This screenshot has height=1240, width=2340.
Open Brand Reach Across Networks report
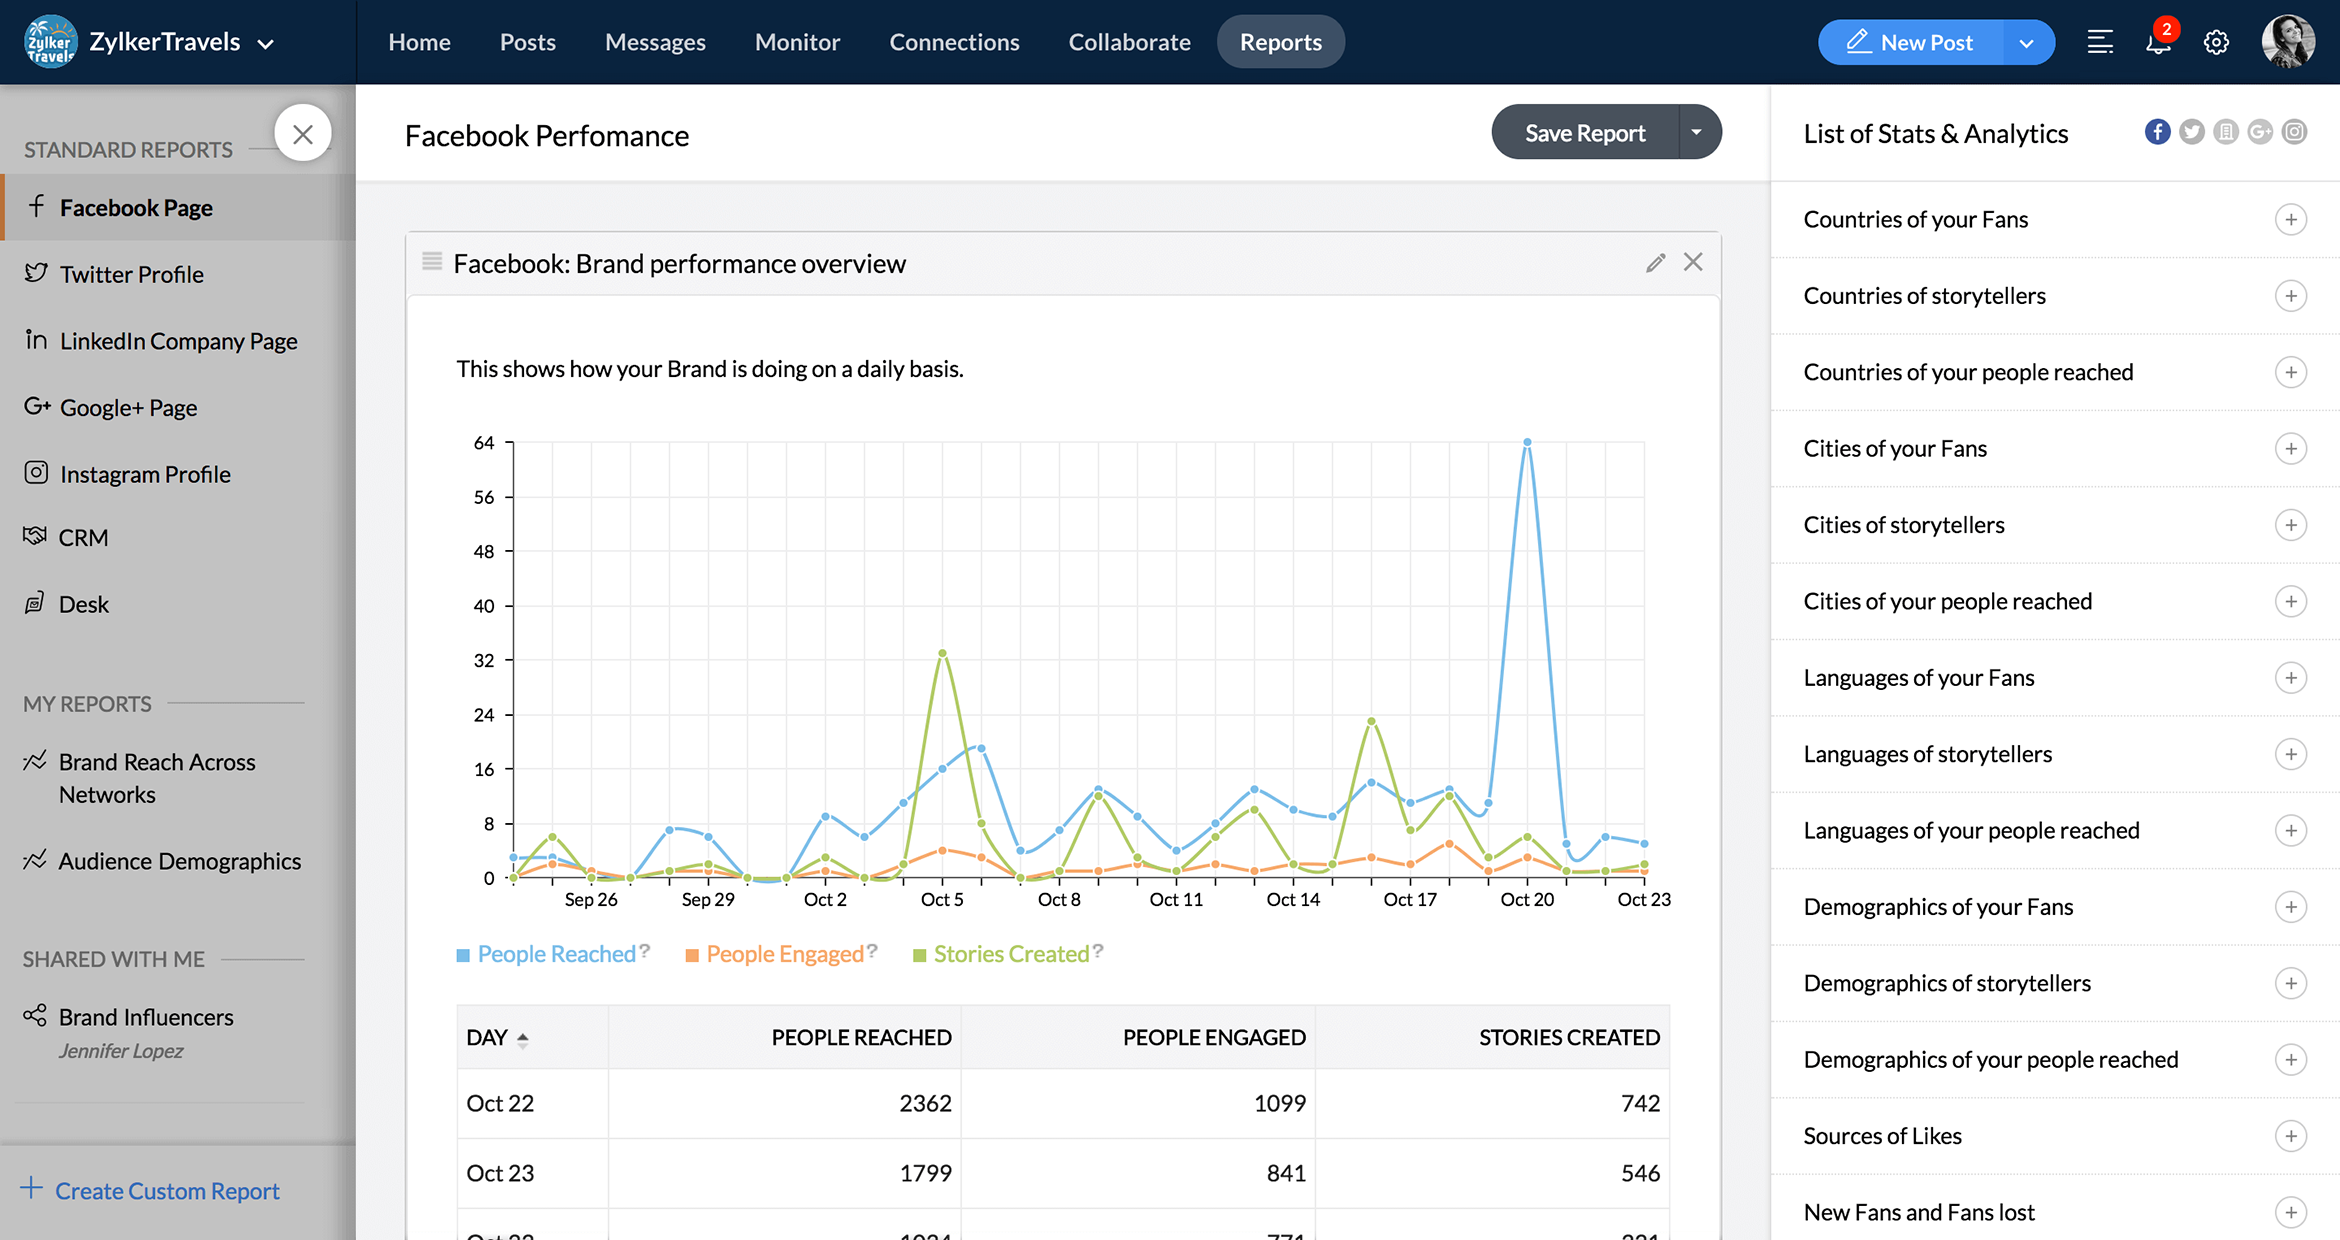click(x=157, y=778)
